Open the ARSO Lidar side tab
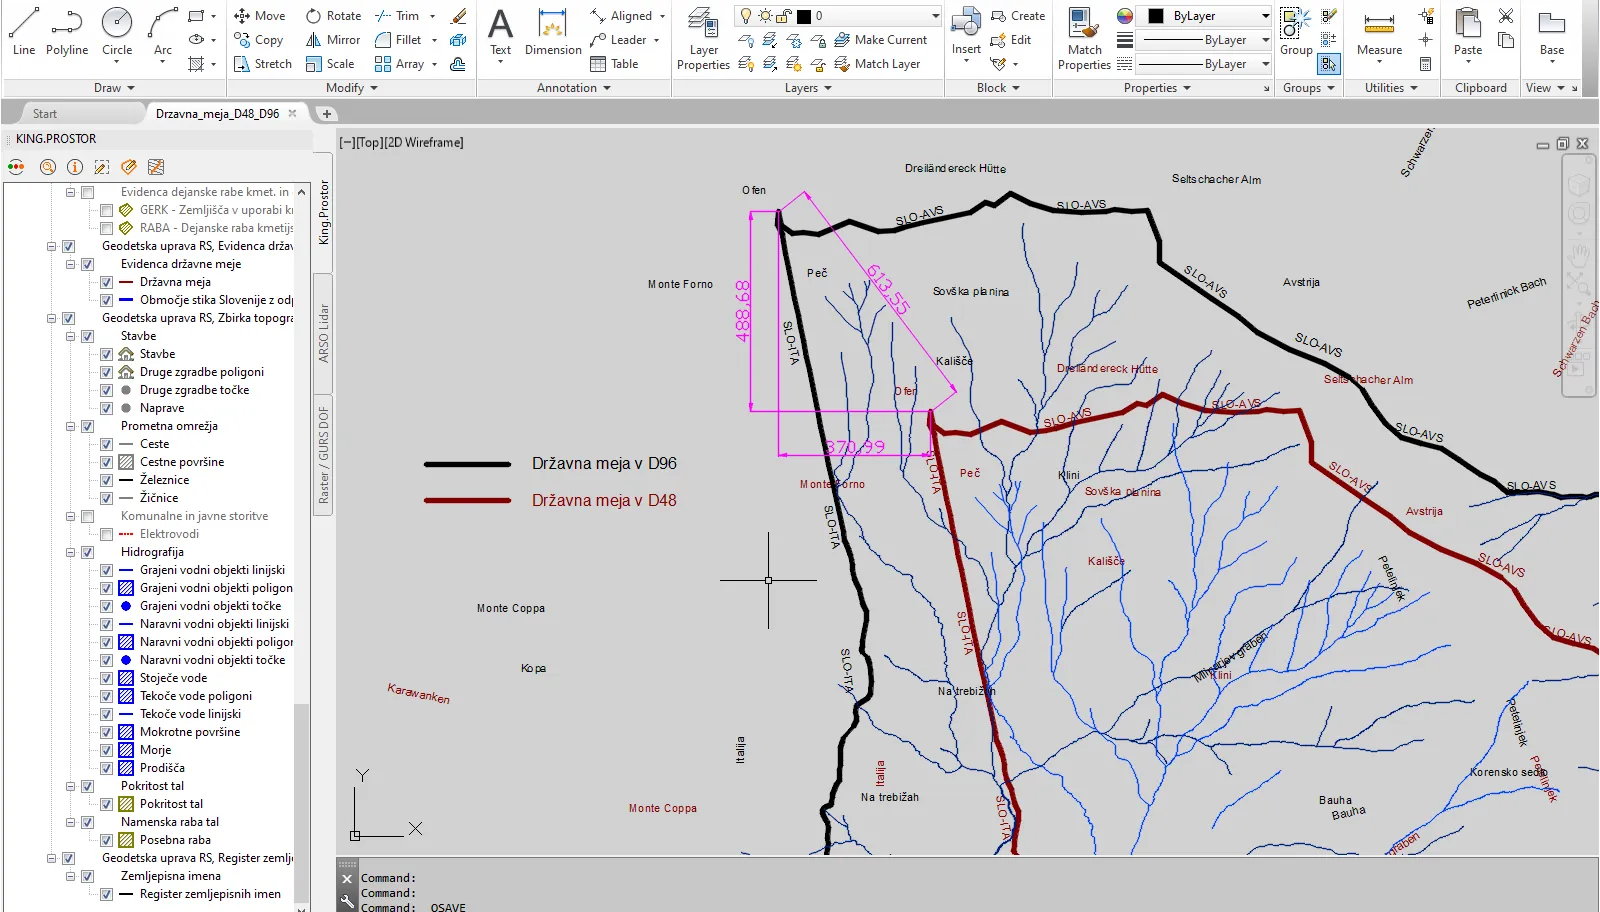This screenshot has width=1600, height=912. click(x=323, y=333)
